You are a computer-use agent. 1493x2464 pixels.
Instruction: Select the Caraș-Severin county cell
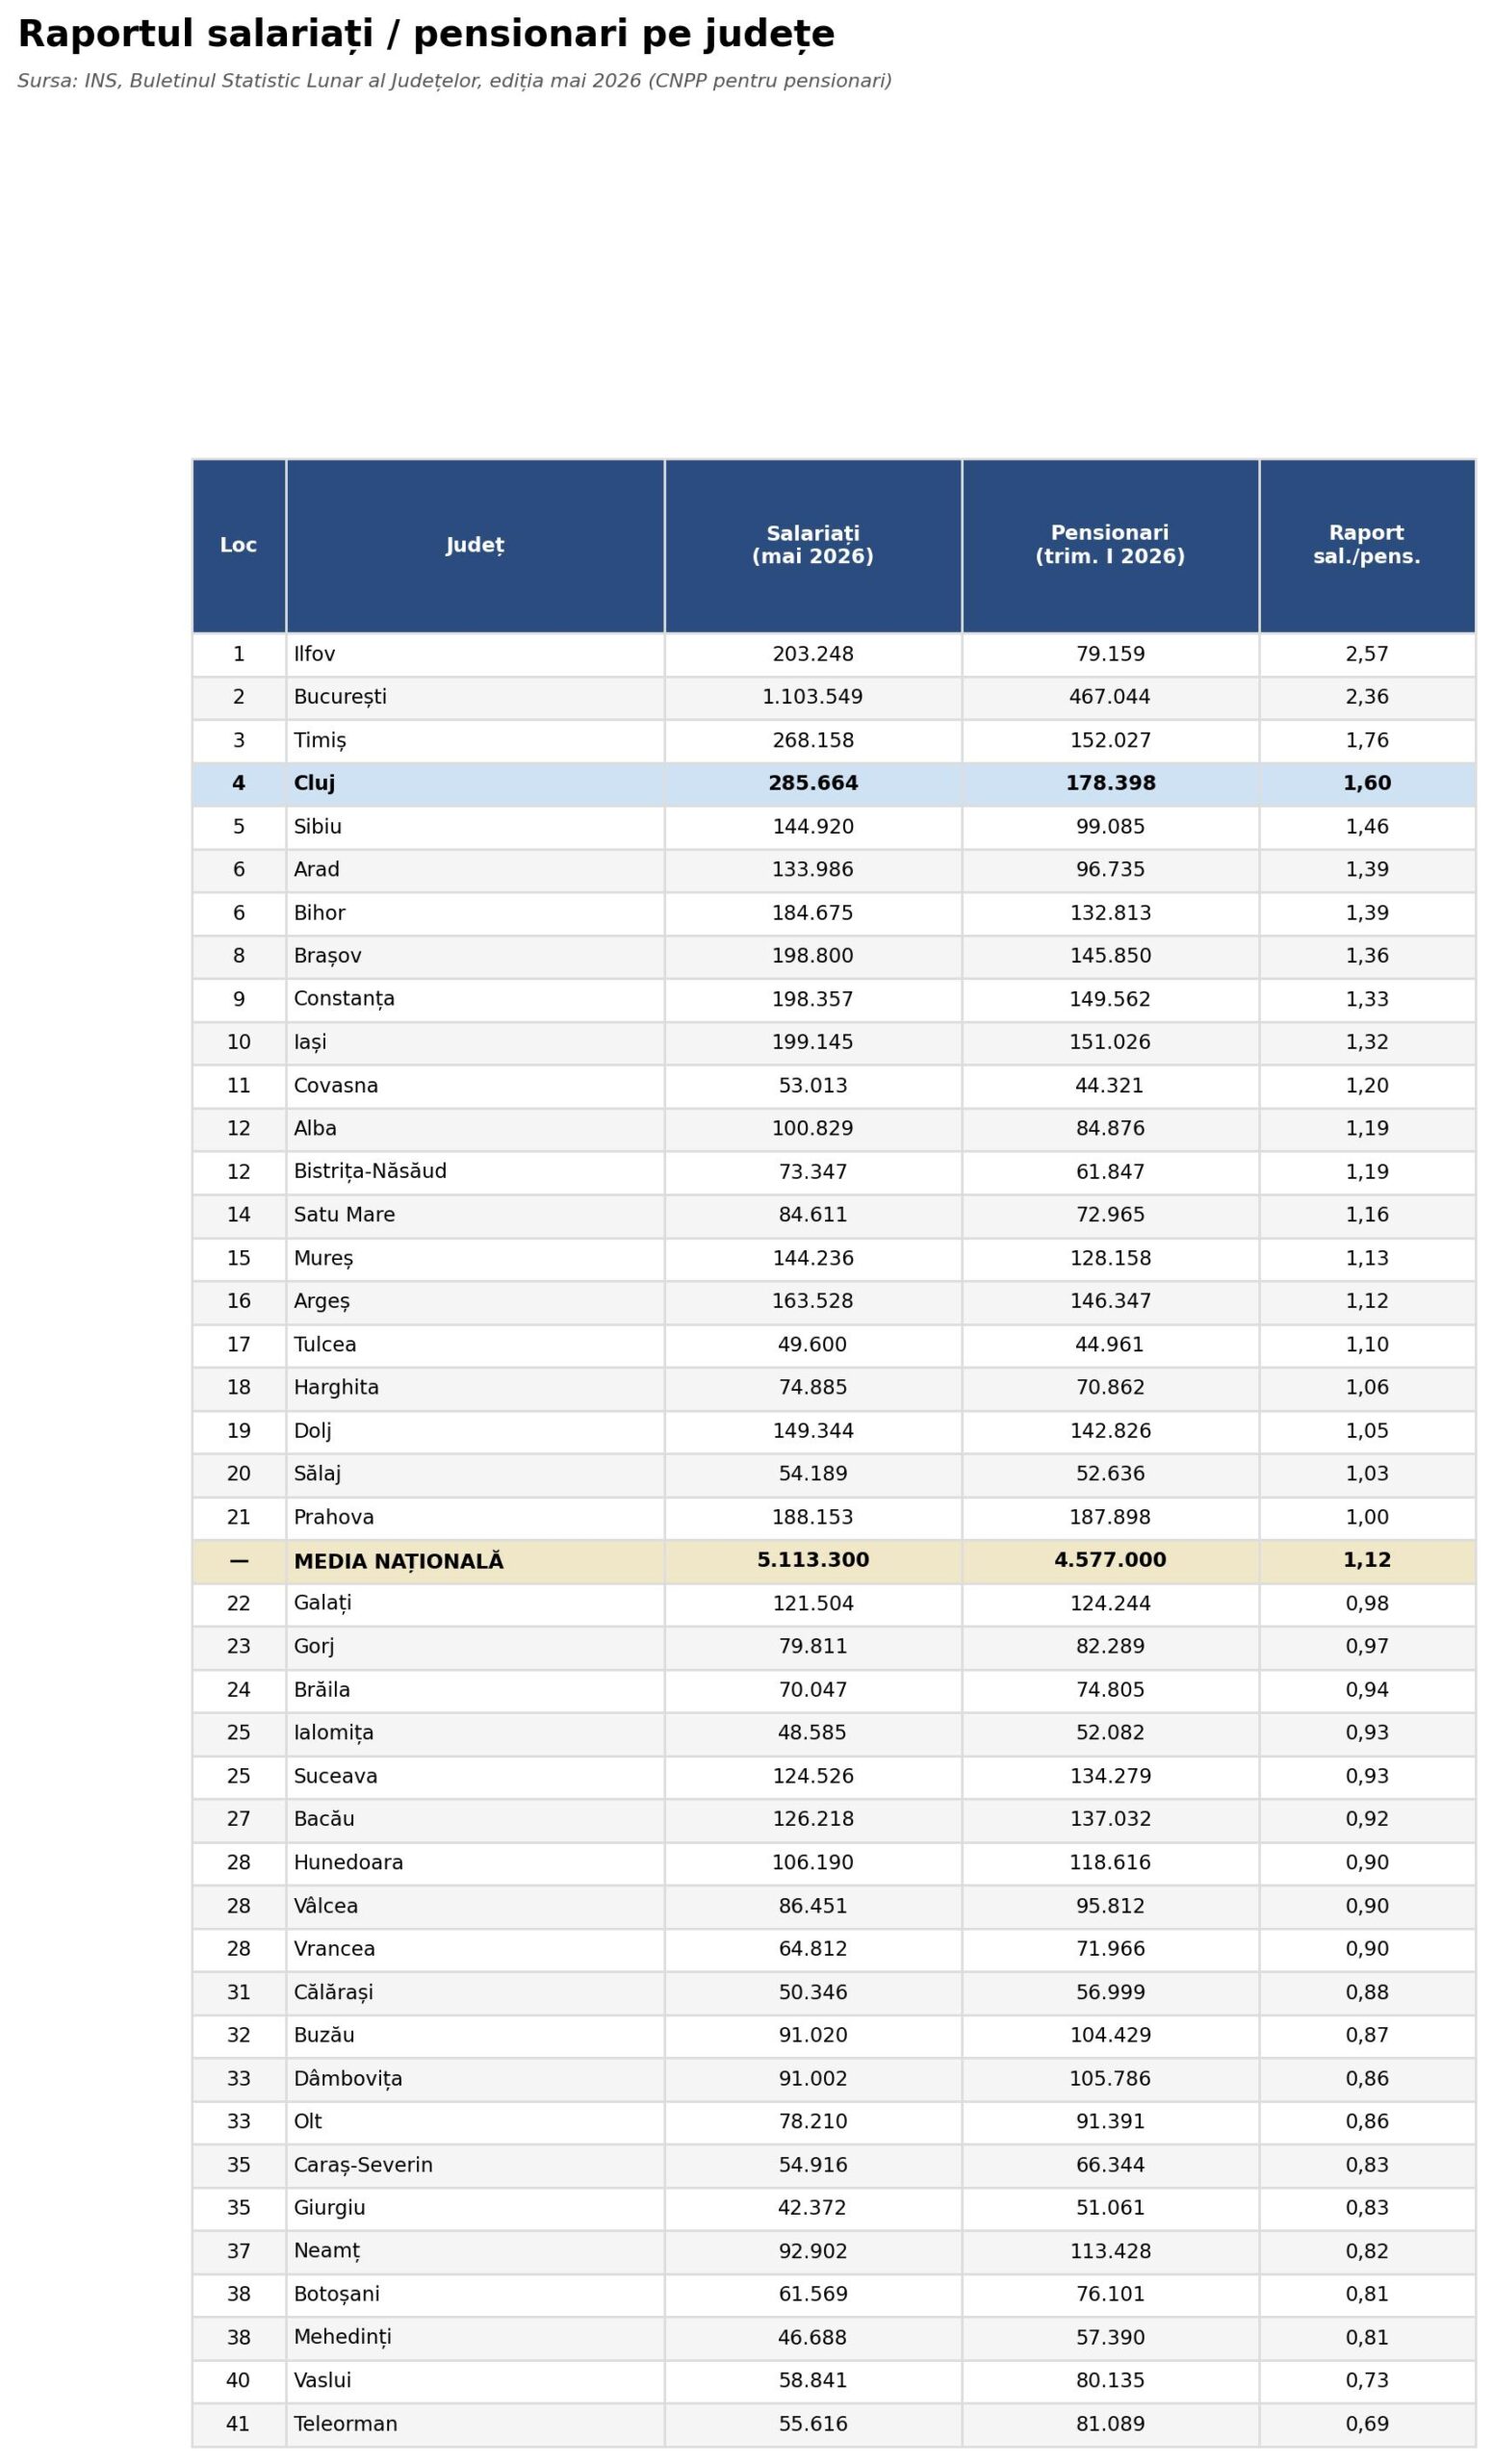coord(475,2165)
